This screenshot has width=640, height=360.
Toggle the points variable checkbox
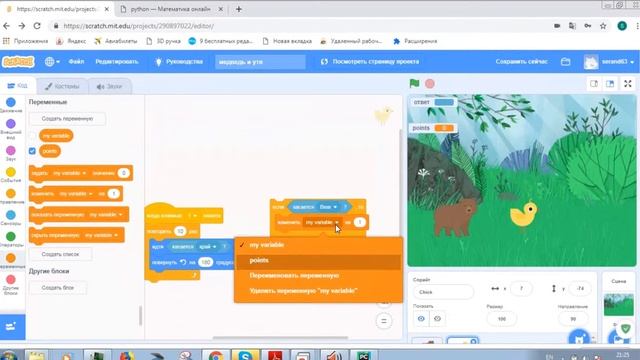[x=32, y=151]
